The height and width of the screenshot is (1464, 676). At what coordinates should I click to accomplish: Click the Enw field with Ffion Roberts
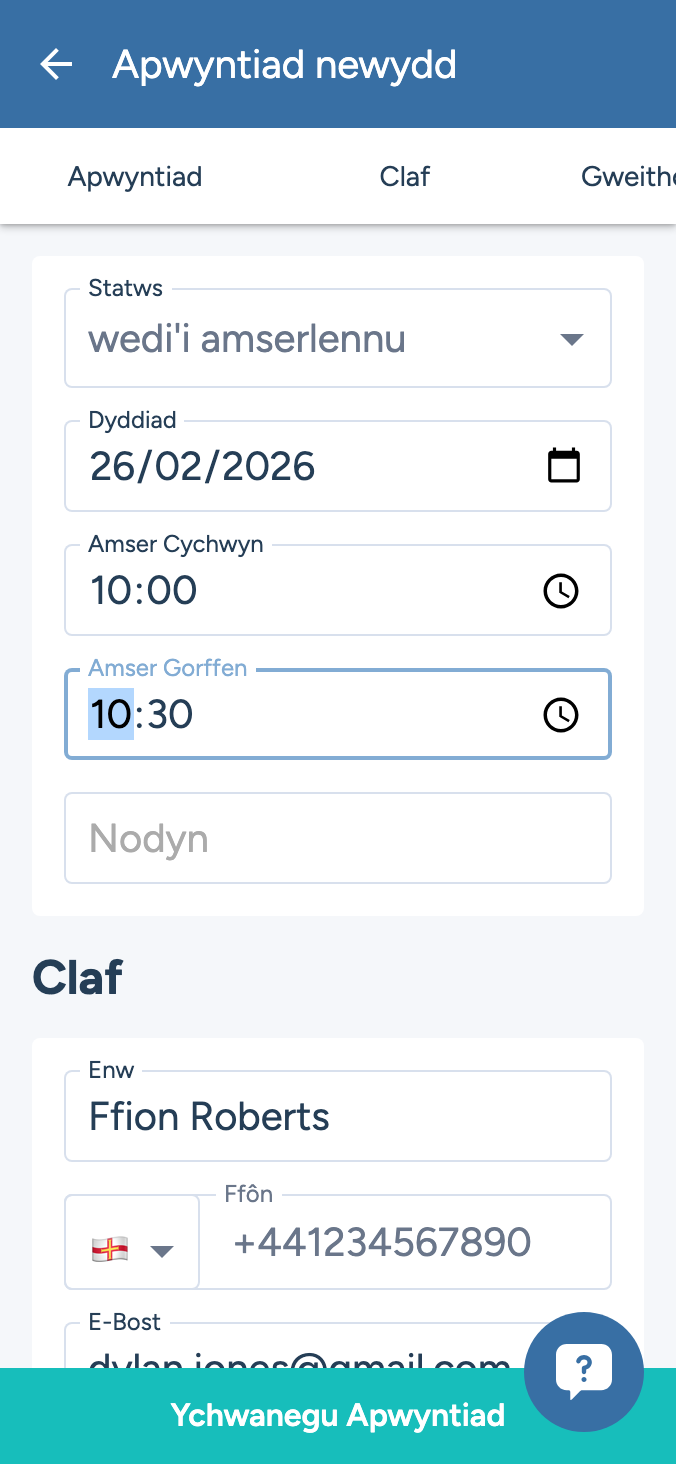[x=338, y=1116]
